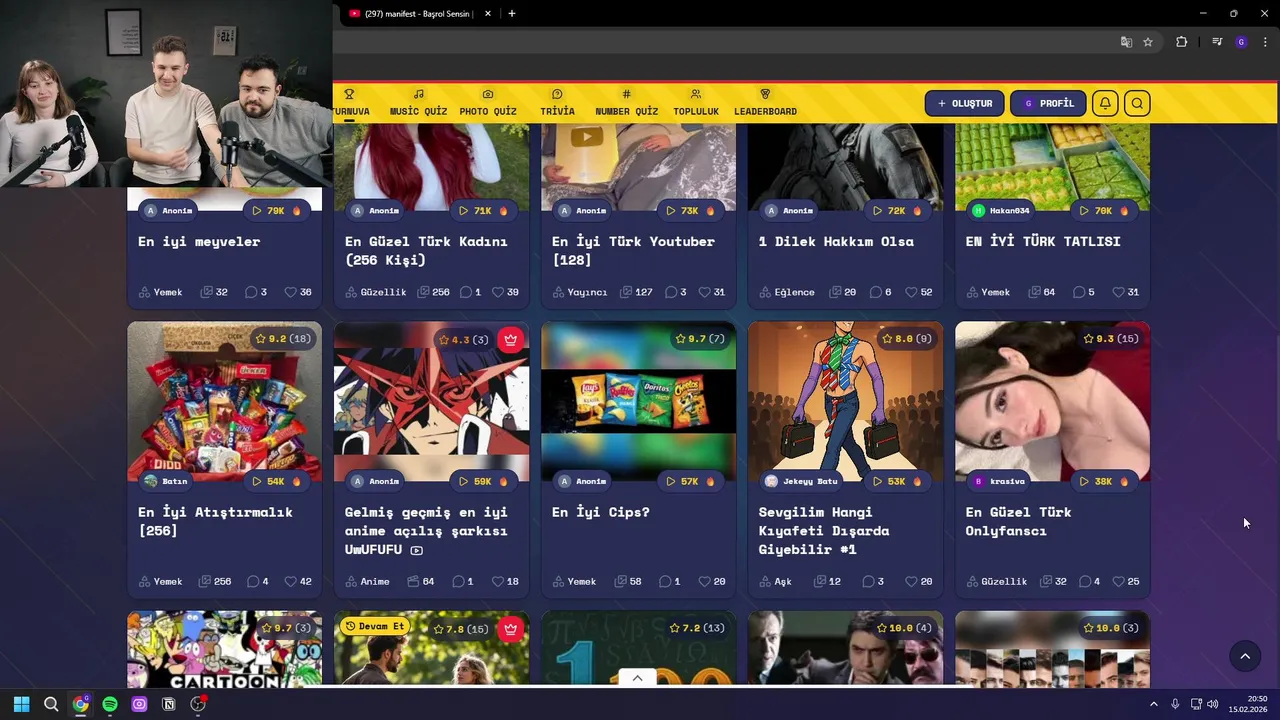Open the En İyi Atıştırmalık quiz thumbnail

225,401
